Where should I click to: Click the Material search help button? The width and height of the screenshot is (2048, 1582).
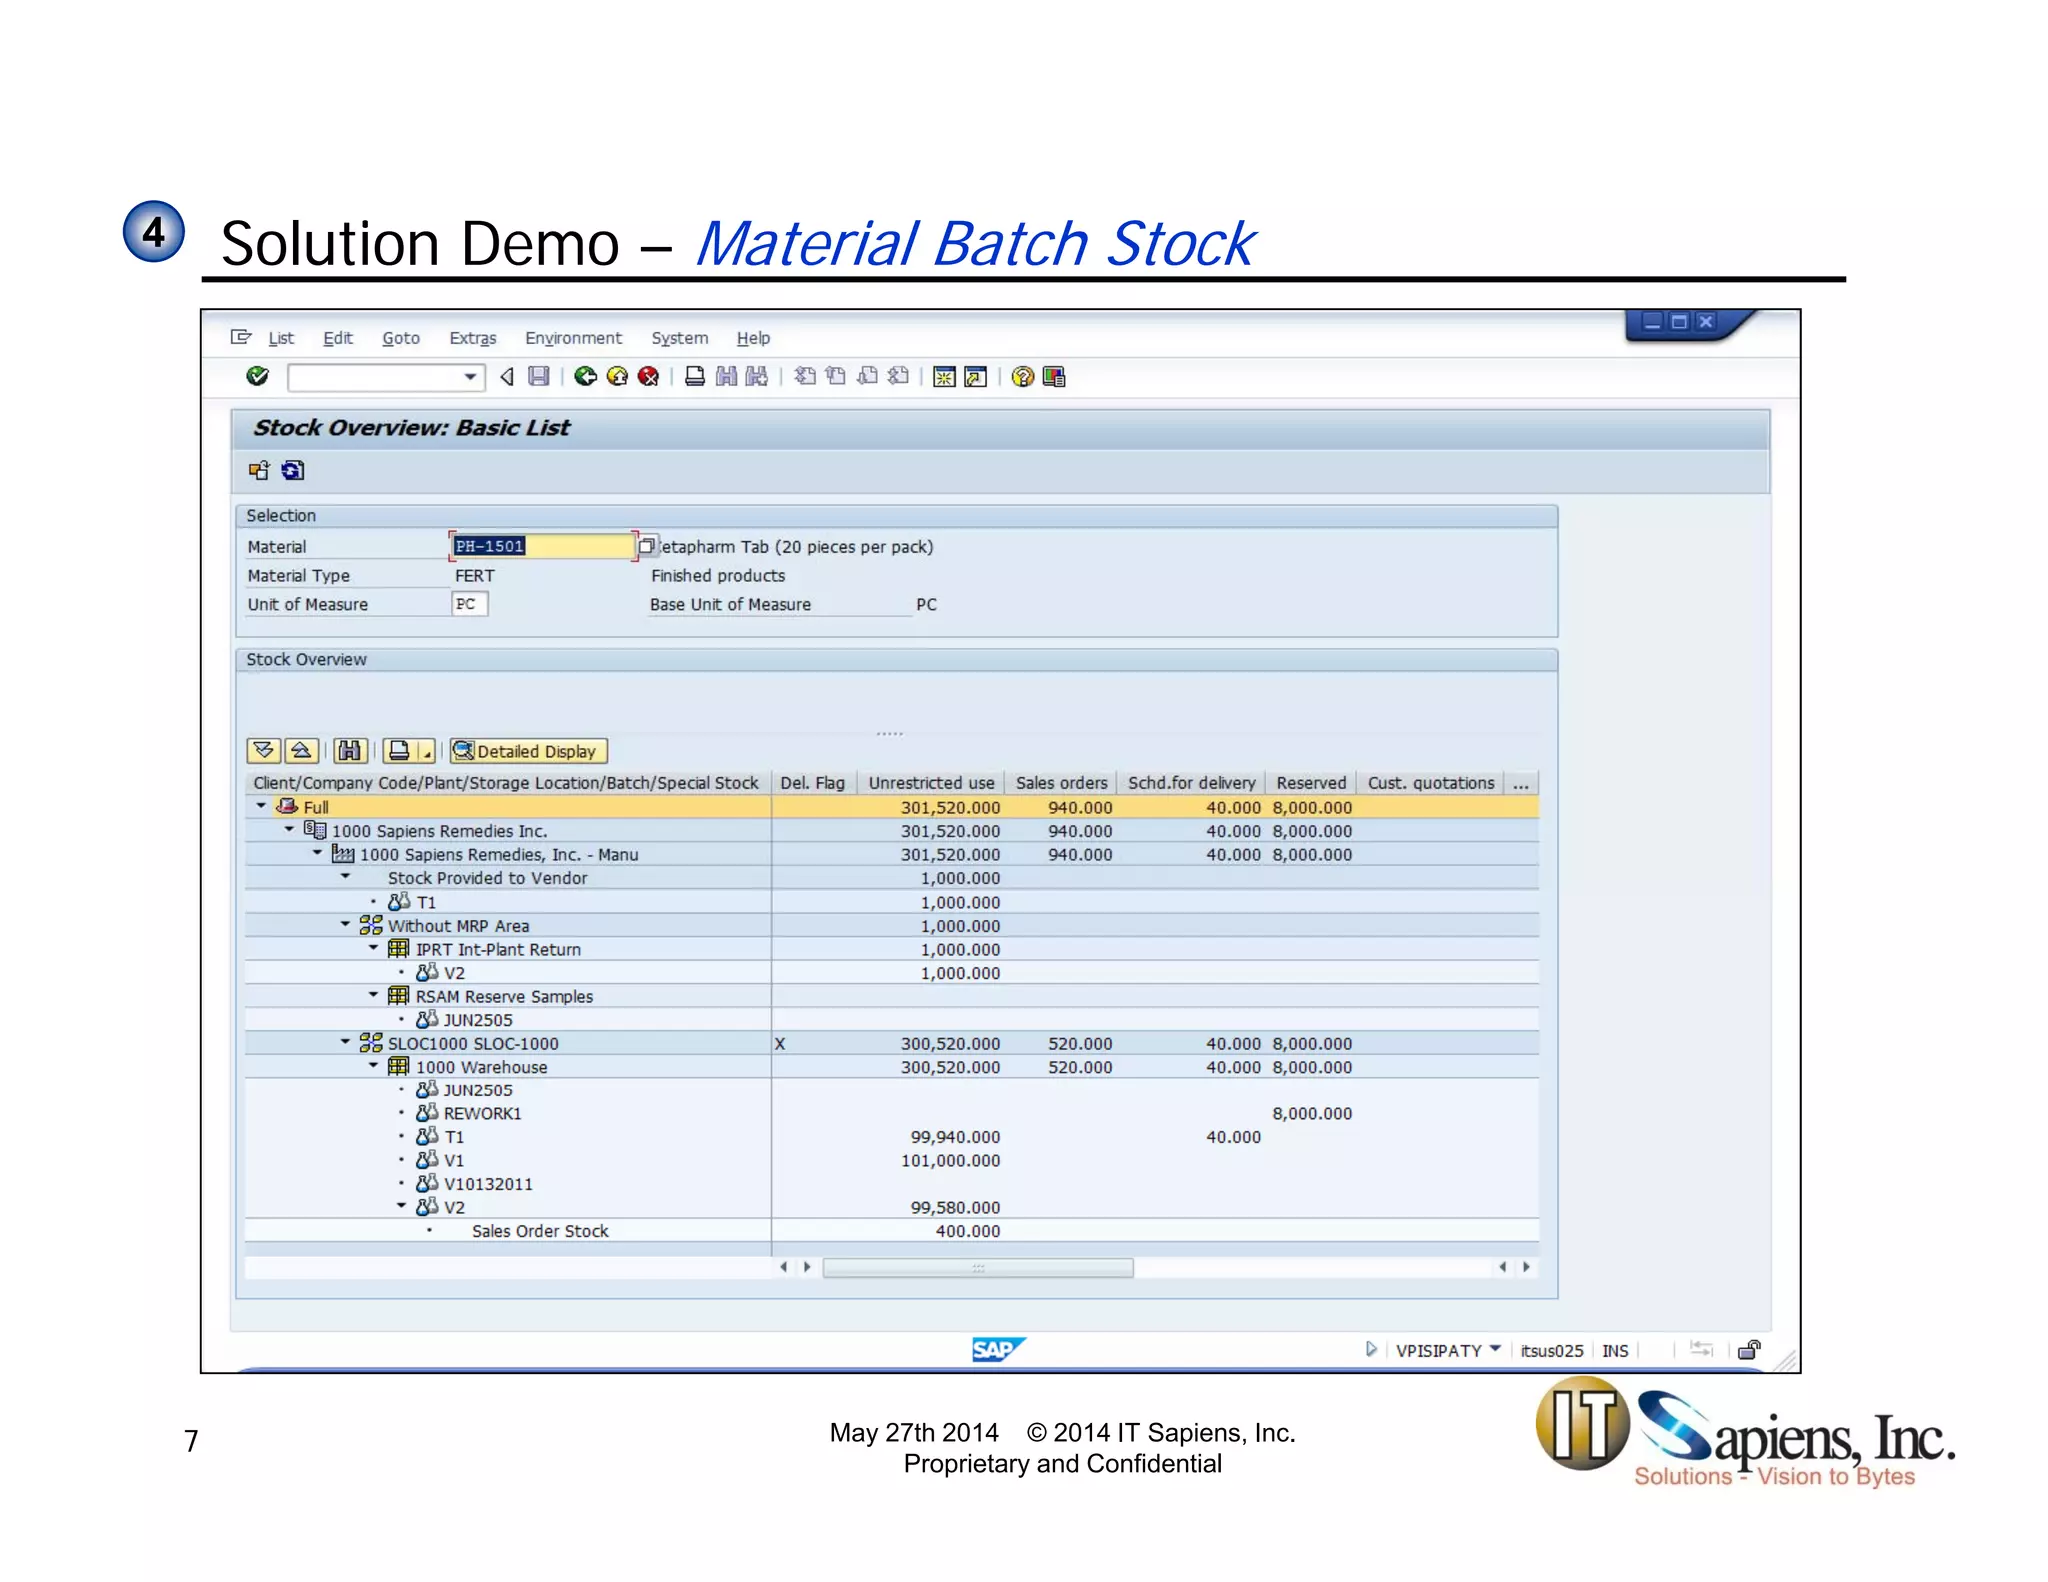coord(647,546)
